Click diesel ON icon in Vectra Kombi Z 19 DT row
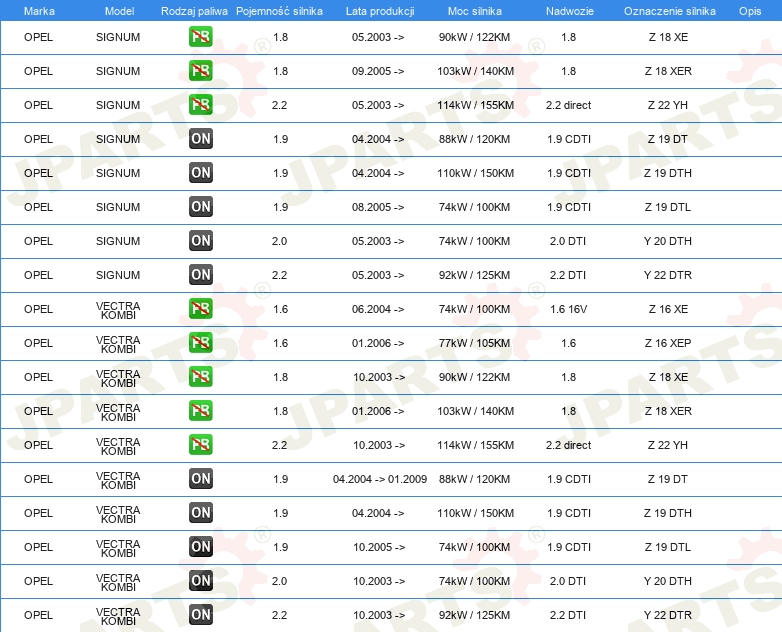782x632 pixels. 200,479
